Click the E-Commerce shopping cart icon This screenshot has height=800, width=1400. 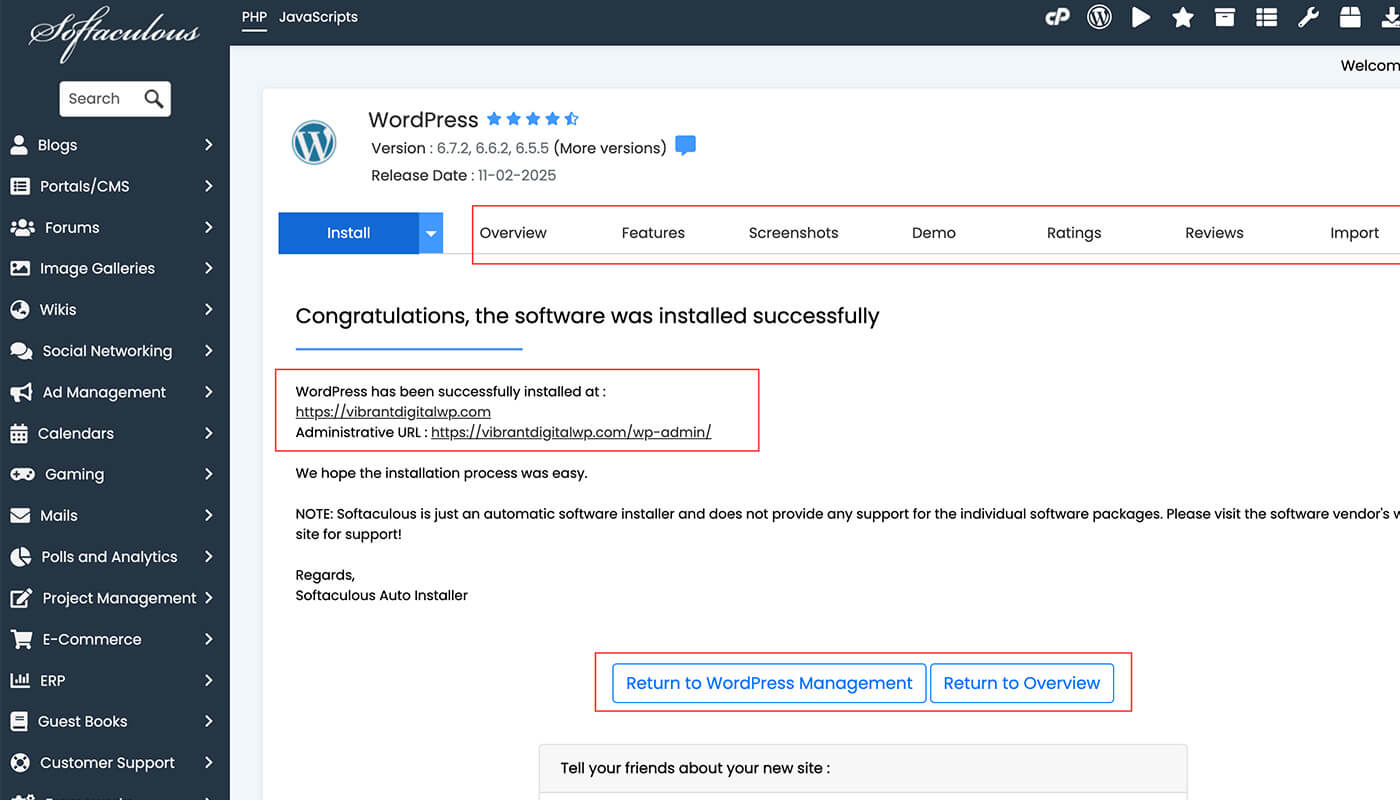coord(21,639)
